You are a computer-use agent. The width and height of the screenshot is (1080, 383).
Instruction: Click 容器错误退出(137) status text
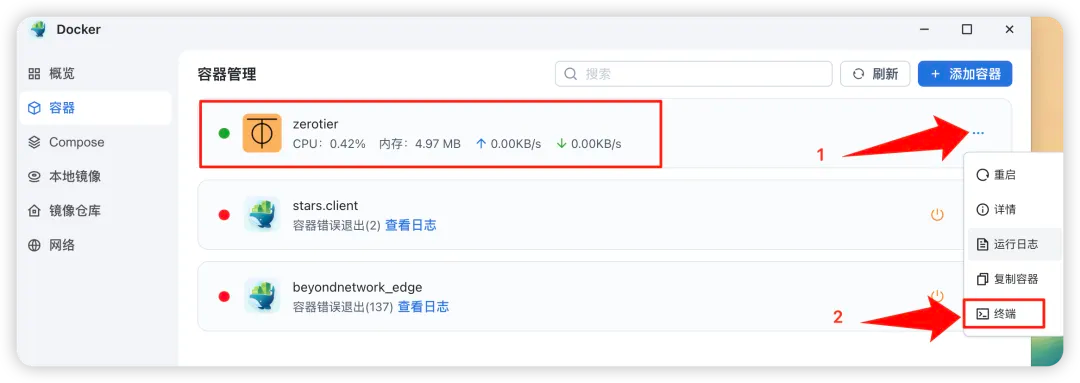(x=343, y=307)
